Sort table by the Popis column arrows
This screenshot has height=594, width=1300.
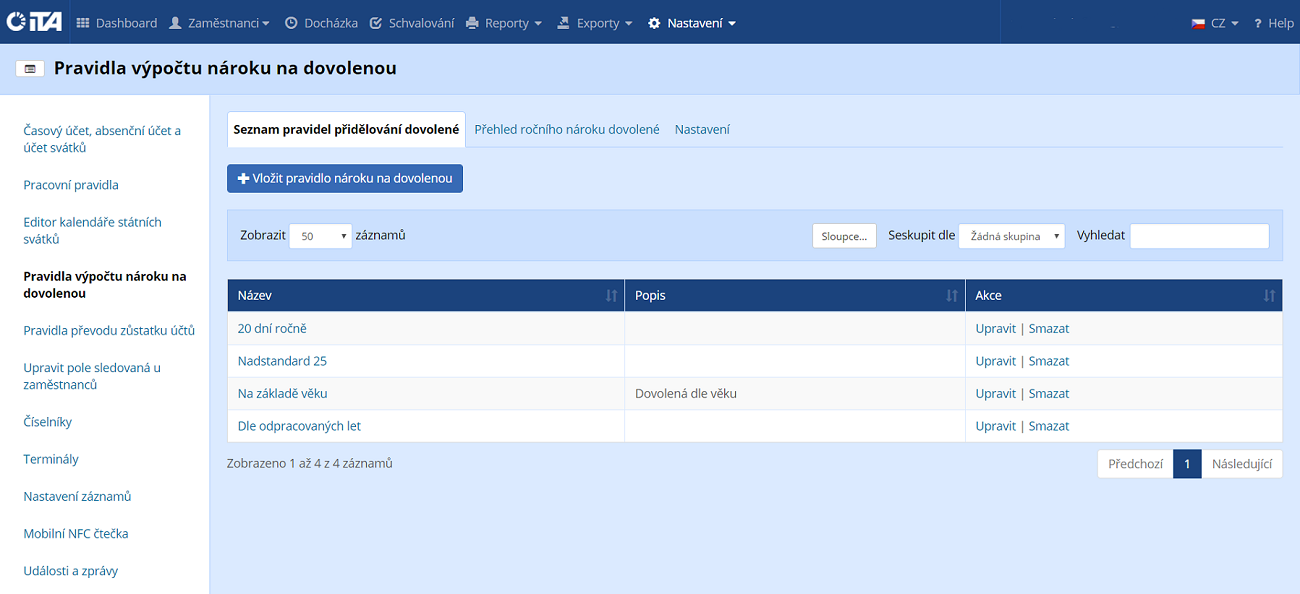tap(952, 296)
